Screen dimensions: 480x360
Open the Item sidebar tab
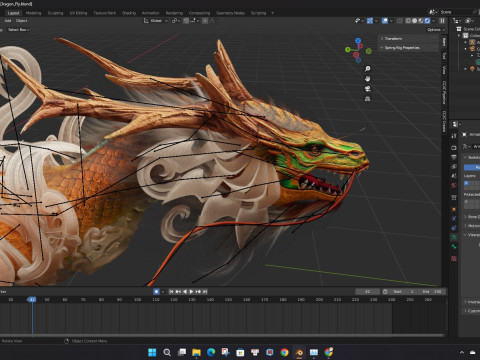[x=444, y=42]
